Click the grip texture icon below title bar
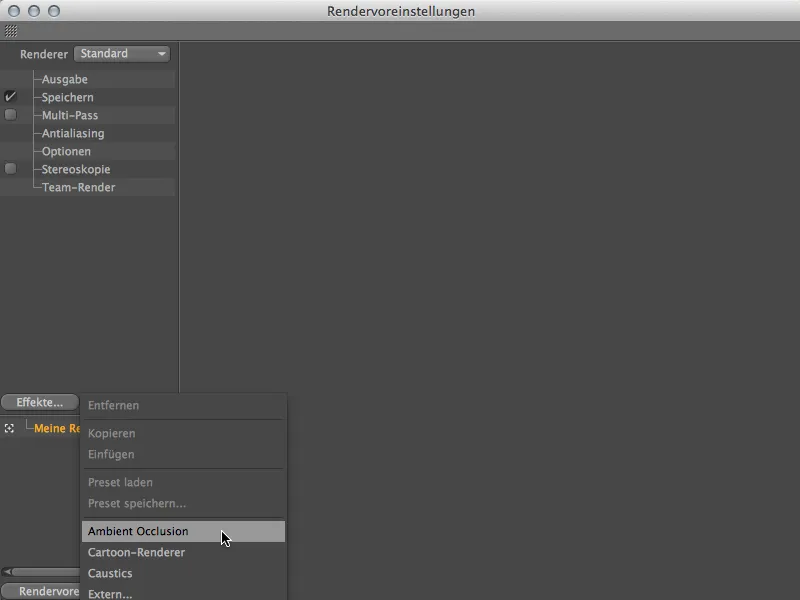800x600 pixels. pyautogui.click(x=11, y=31)
